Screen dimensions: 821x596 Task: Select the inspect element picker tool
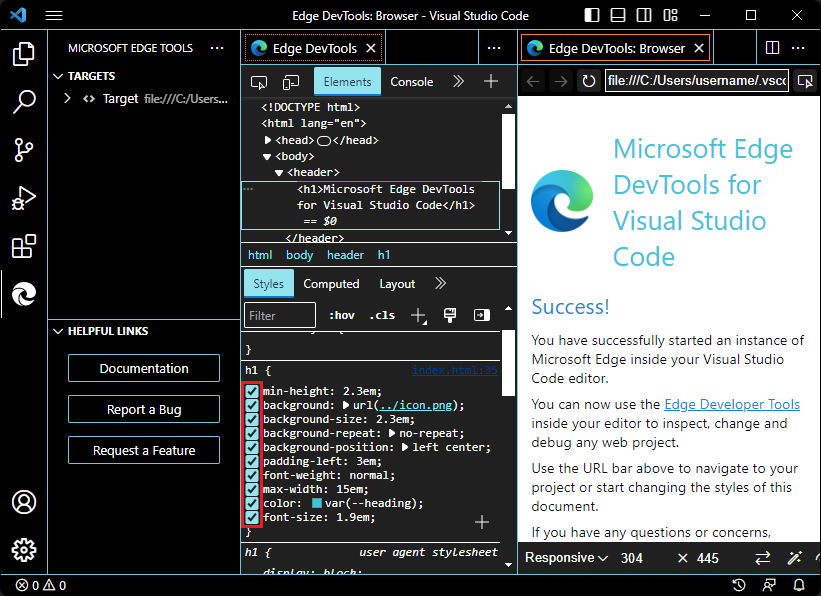[x=260, y=79]
